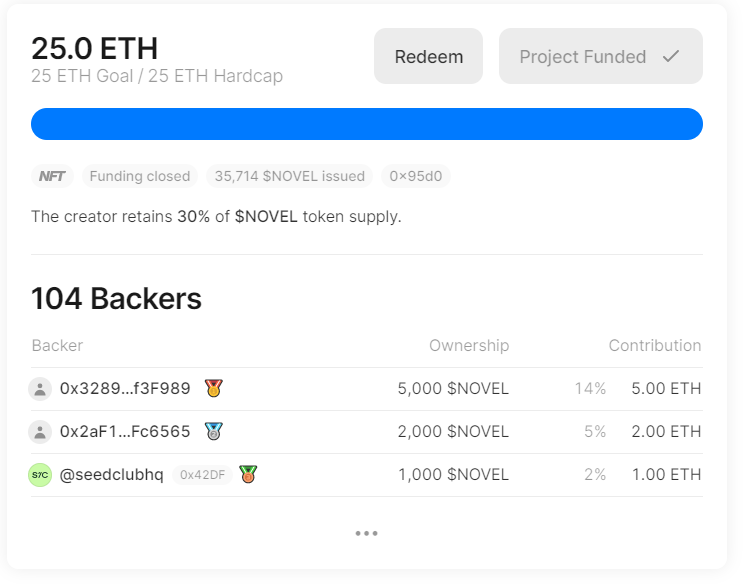This screenshot has height=584, width=744.
Task: Click the NFT tag badge
Action: tap(52, 177)
